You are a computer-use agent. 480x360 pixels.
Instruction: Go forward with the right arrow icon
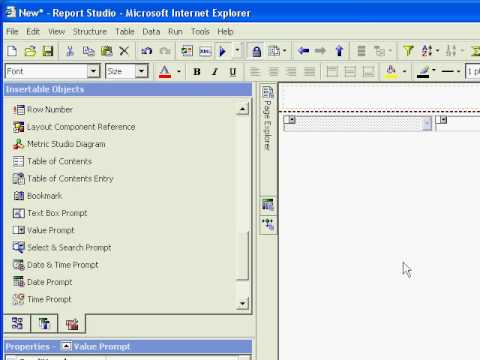pos(320,51)
